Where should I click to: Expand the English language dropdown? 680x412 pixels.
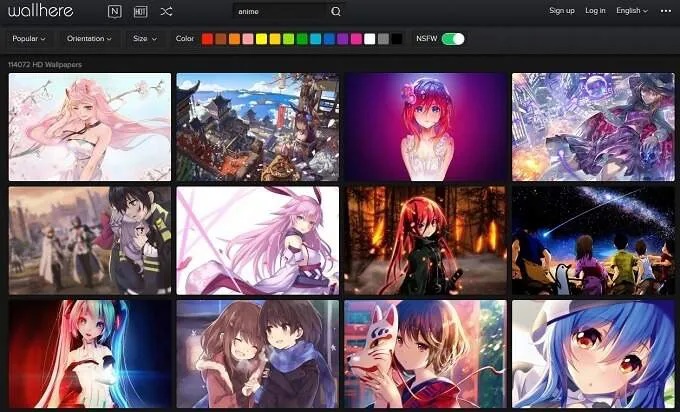(x=632, y=11)
